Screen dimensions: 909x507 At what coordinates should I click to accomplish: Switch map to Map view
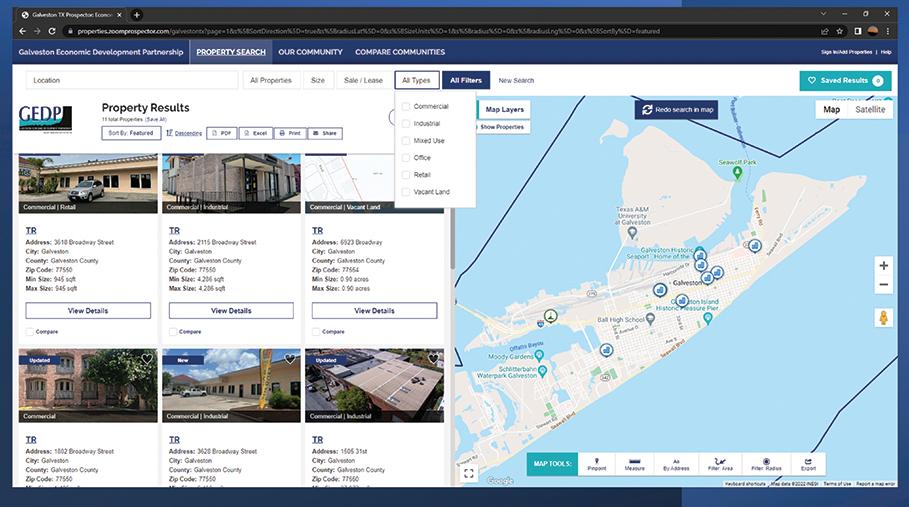coord(832,110)
